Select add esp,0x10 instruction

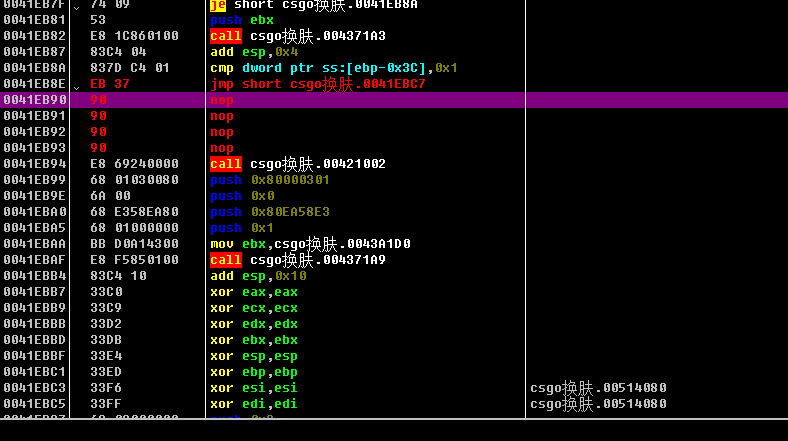pos(258,276)
